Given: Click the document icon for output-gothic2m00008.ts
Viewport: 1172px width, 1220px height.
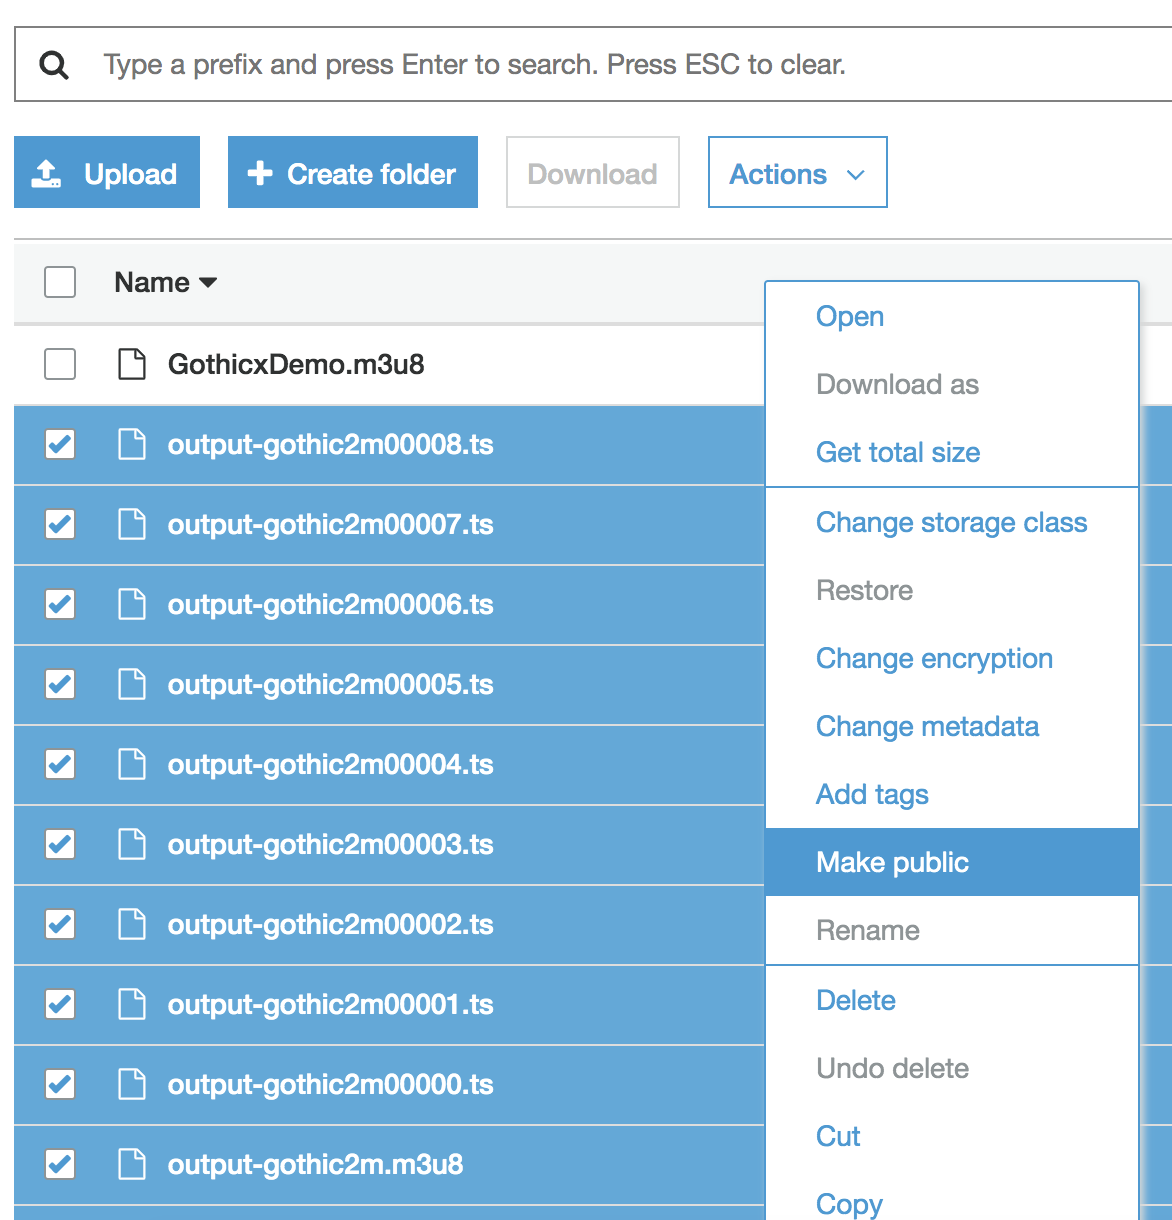Looking at the screenshot, I should pyautogui.click(x=131, y=444).
